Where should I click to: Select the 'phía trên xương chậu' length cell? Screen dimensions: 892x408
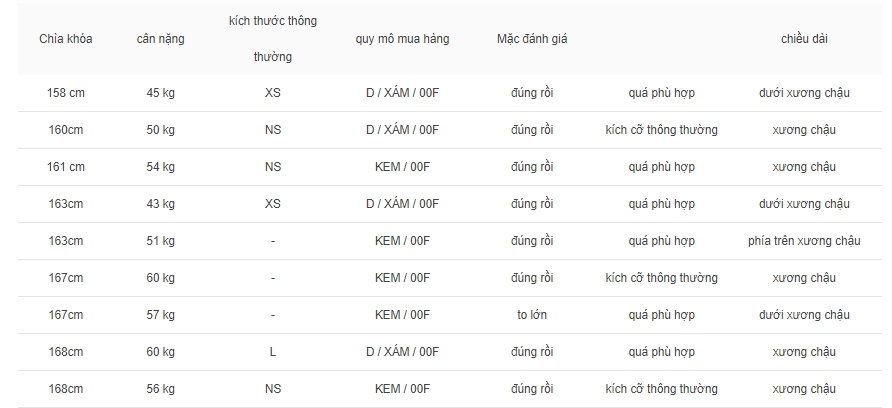(804, 241)
